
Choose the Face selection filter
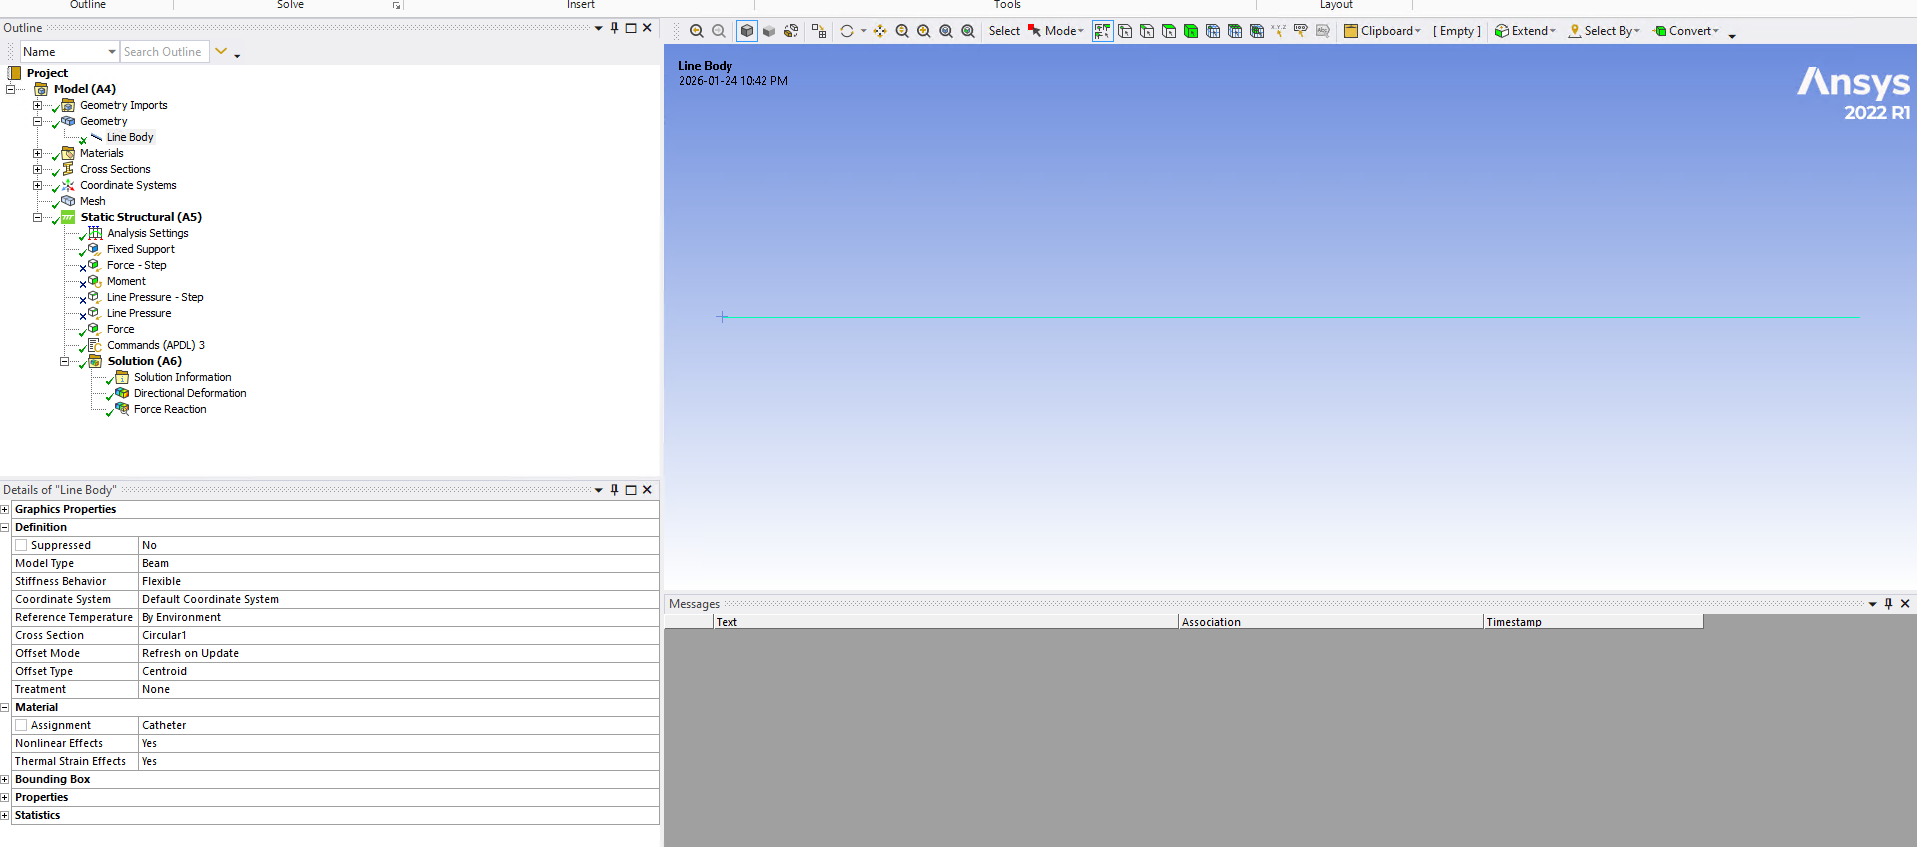[x=1169, y=31]
